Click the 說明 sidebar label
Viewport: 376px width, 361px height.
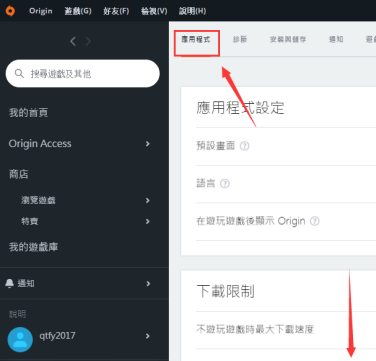coord(17,314)
